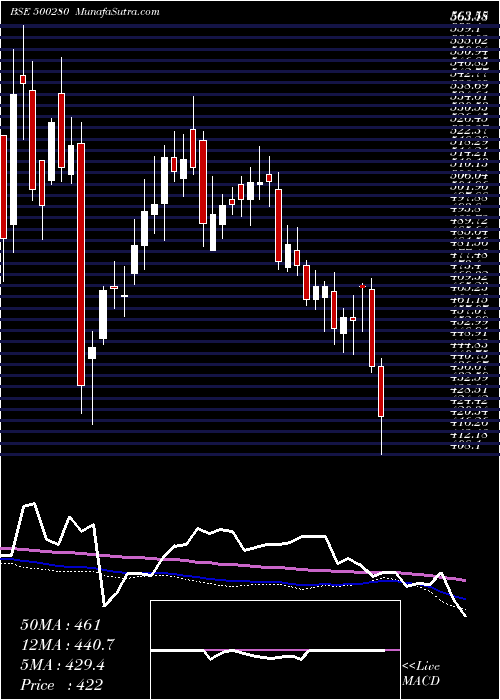Click the "5MA : 429.4" reading
The width and height of the screenshot is (500, 700).
coord(62,665)
